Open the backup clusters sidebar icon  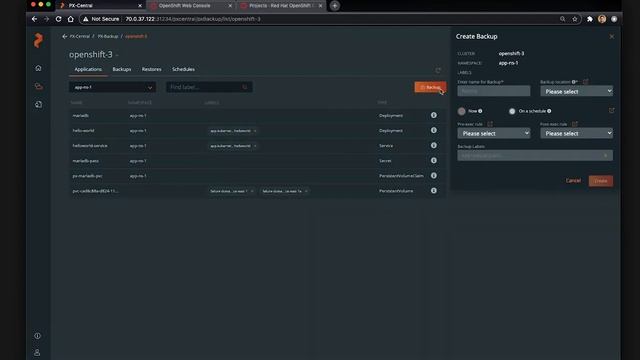tap(38, 87)
